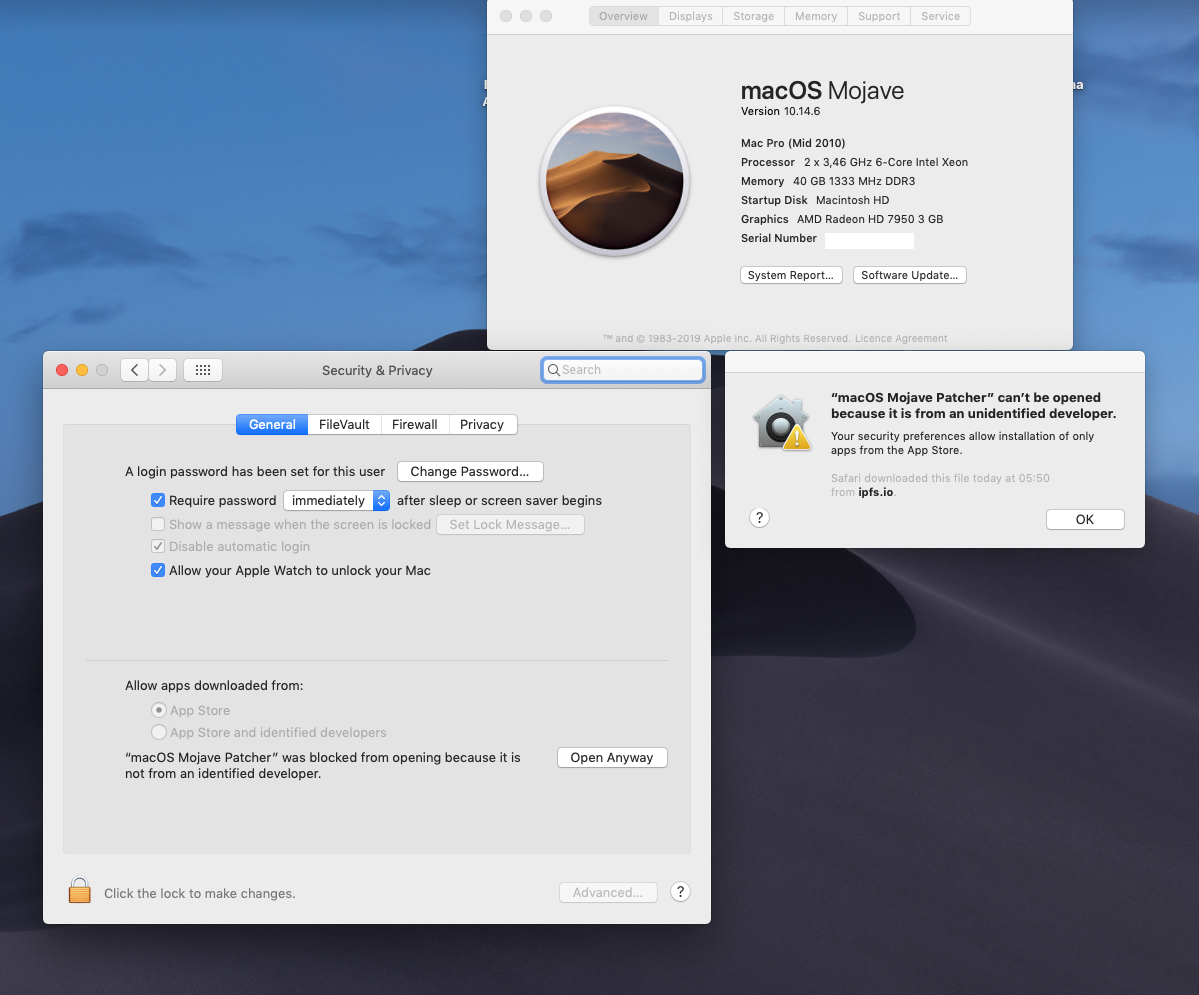Close the Security & Privacy window
Viewport: 1199px width, 995px height.
[62, 370]
